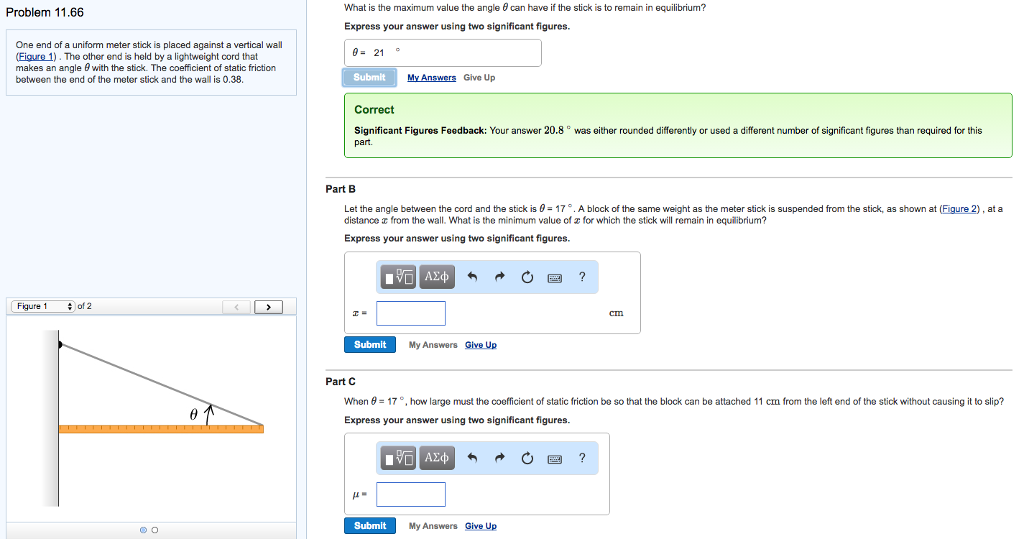Submit the Part B answer
This screenshot has width=1024, height=539.
pyautogui.click(x=370, y=344)
